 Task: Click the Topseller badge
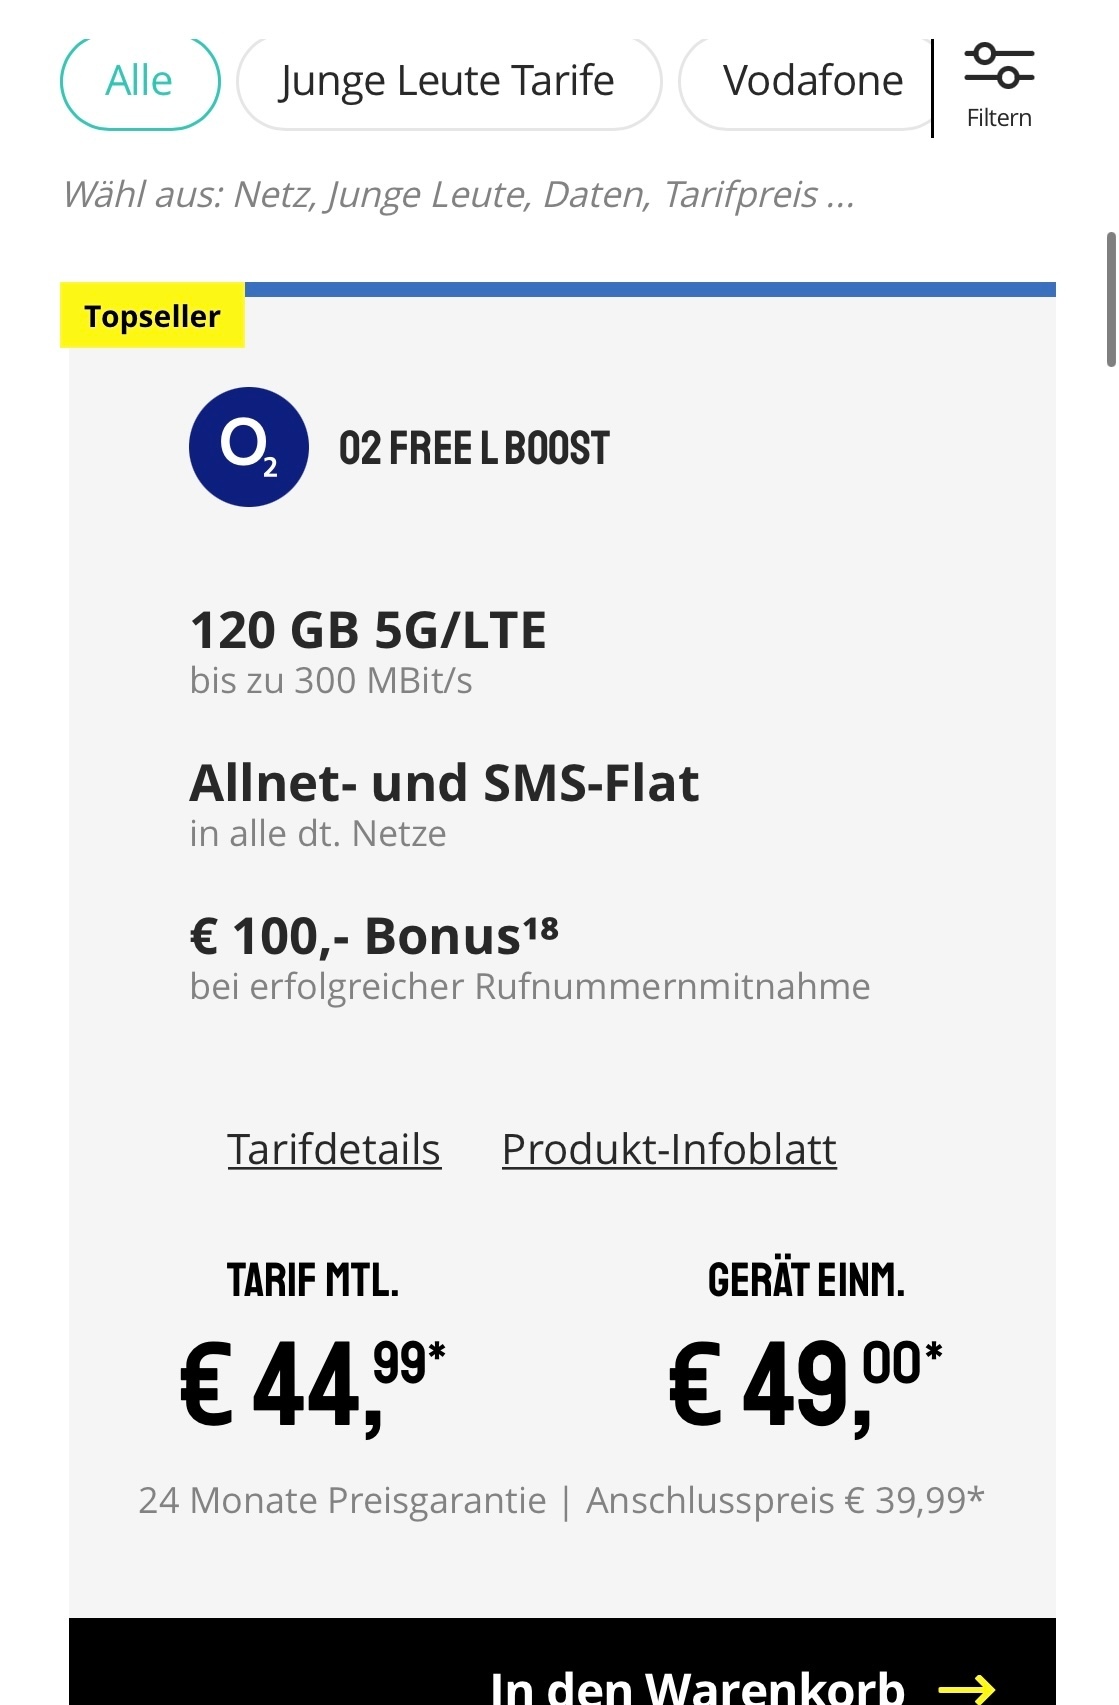pos(152,316)
